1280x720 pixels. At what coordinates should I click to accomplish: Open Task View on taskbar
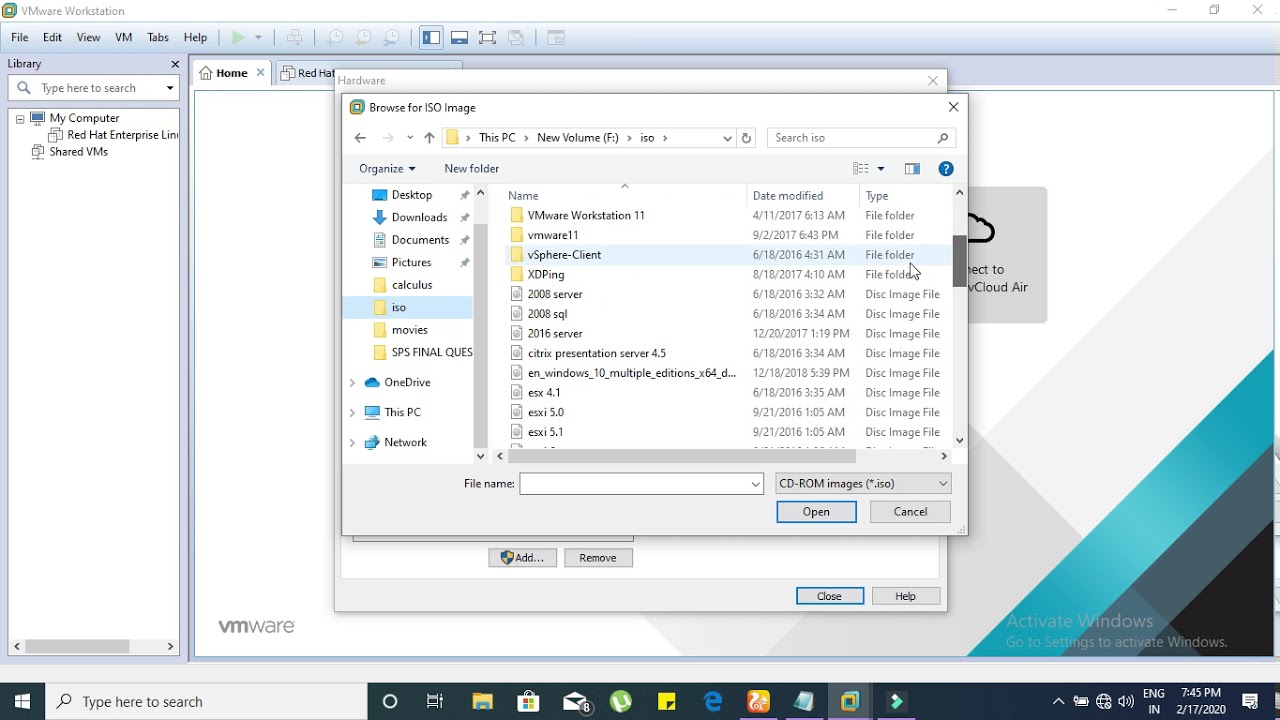tap(435, 702)
